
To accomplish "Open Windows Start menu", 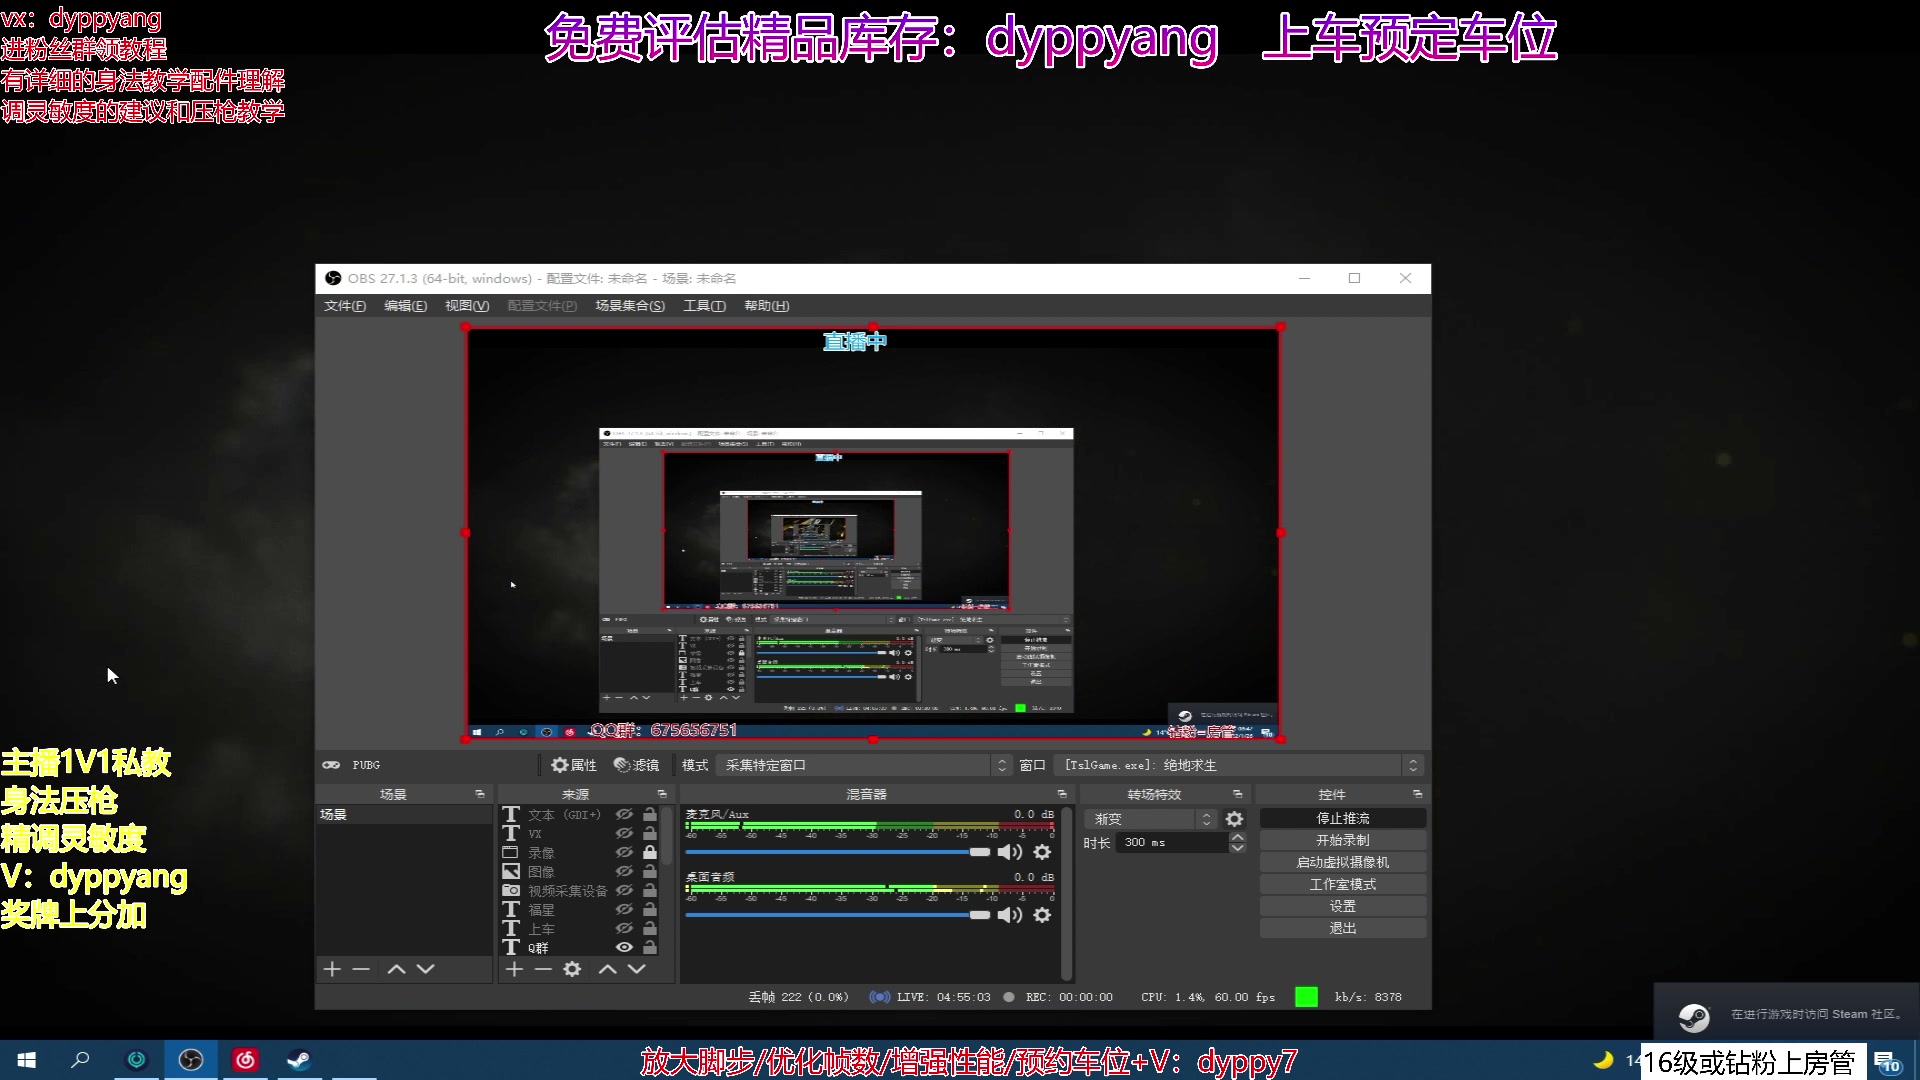I will pos(27,1060).
